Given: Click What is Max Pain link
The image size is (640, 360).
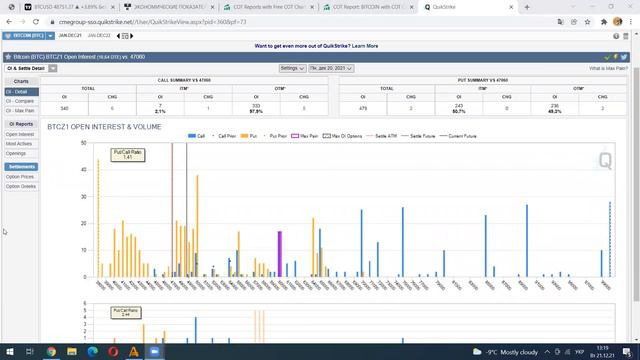Looking at the screenshot, I should 608,68.
